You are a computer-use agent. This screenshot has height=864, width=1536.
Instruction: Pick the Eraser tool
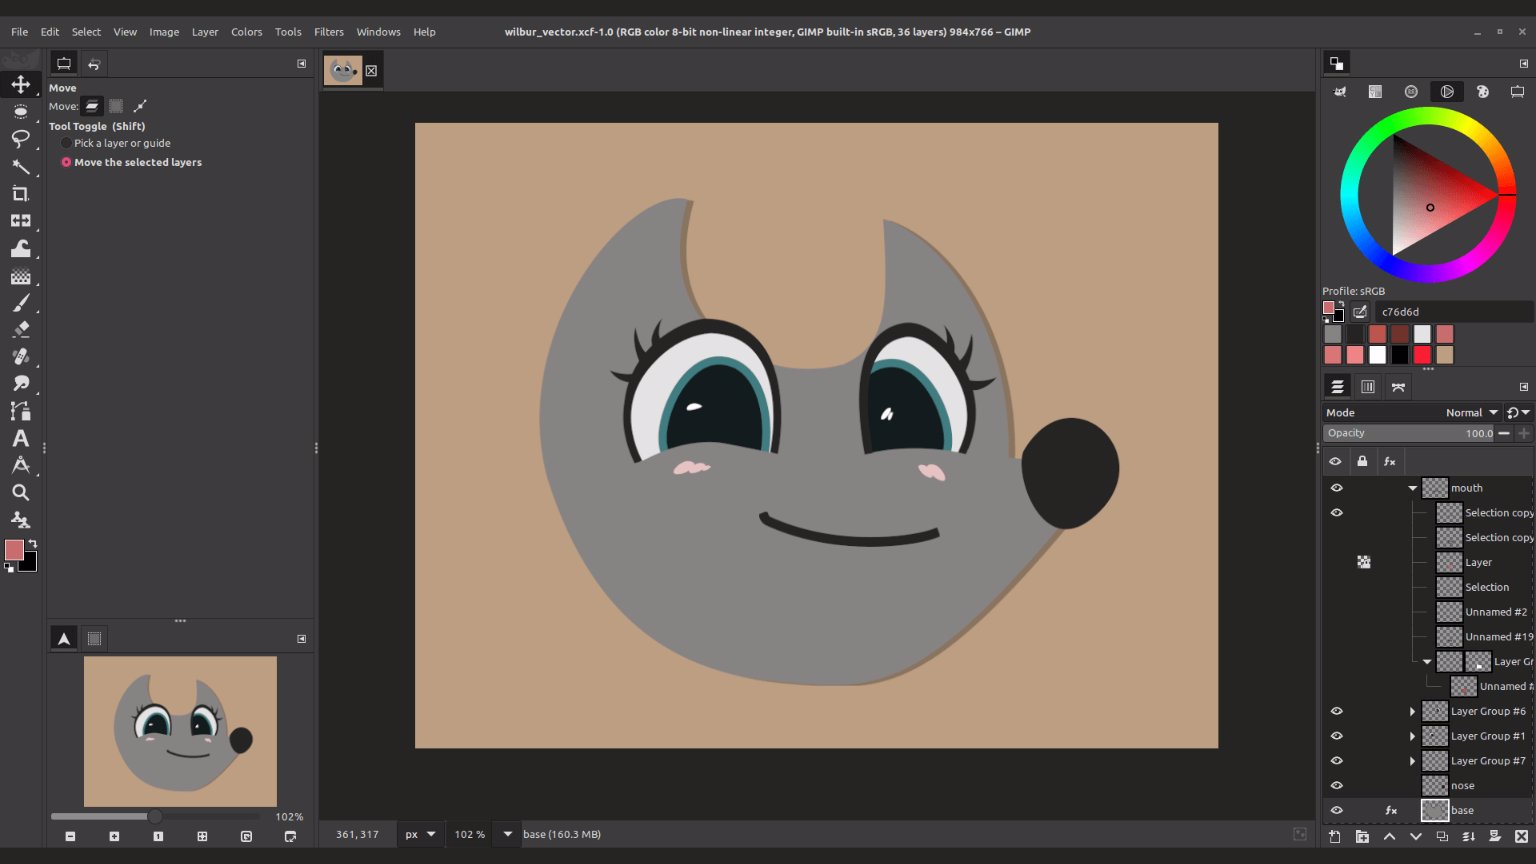[20, 329]
